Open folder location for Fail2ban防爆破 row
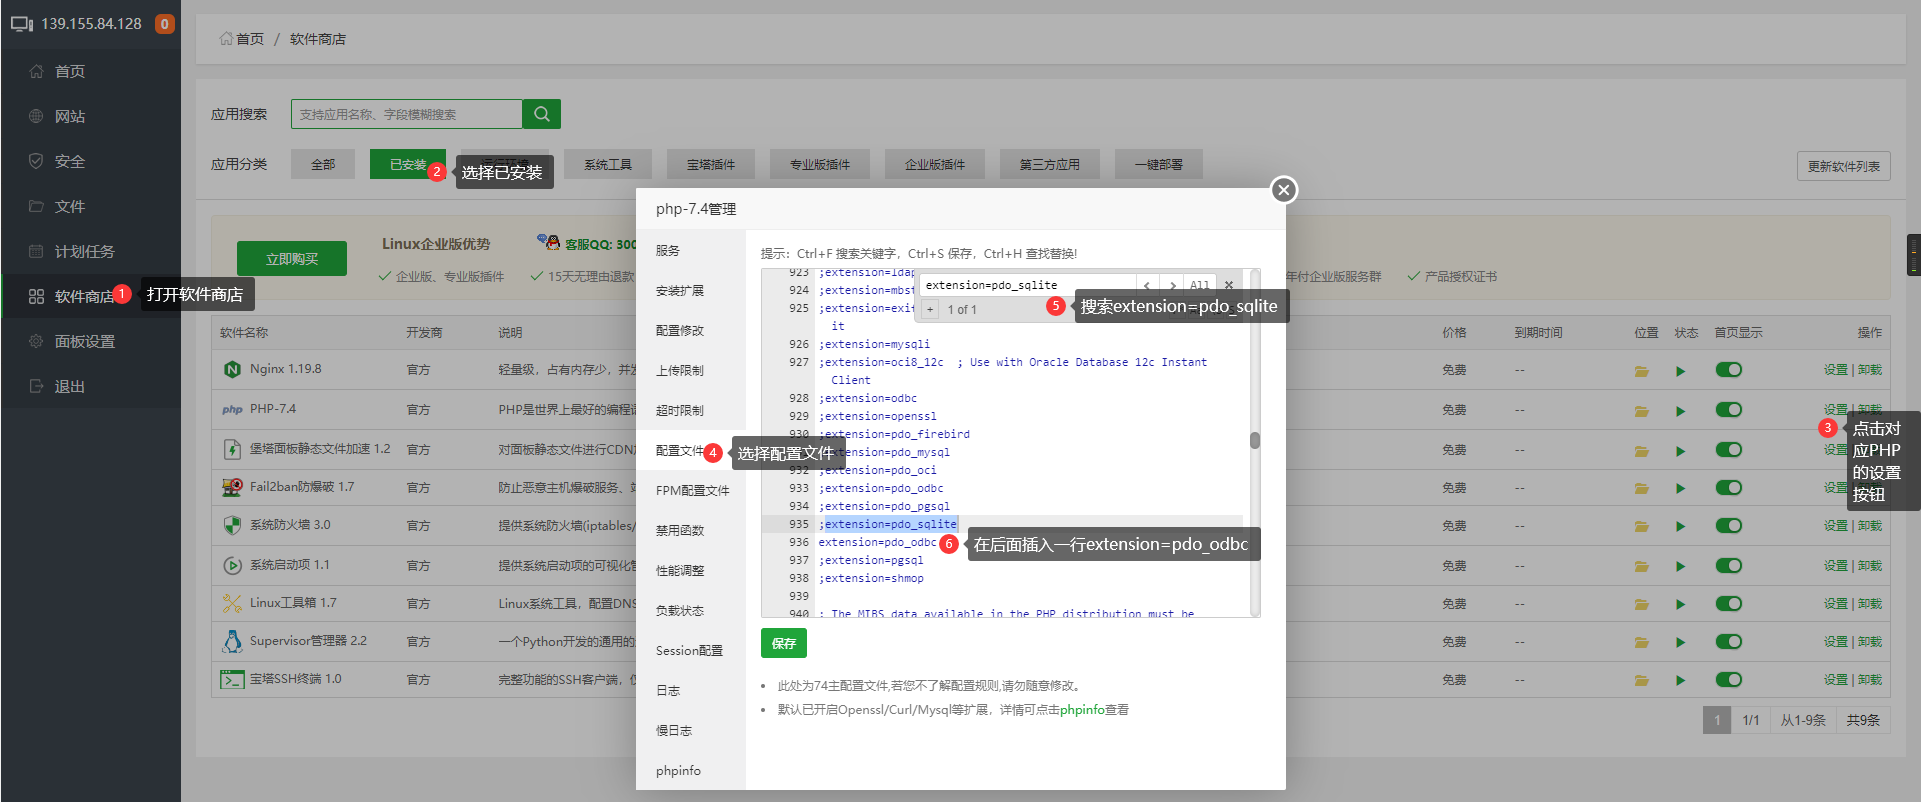This screenshot has height=802, width=1921. 1641,488
